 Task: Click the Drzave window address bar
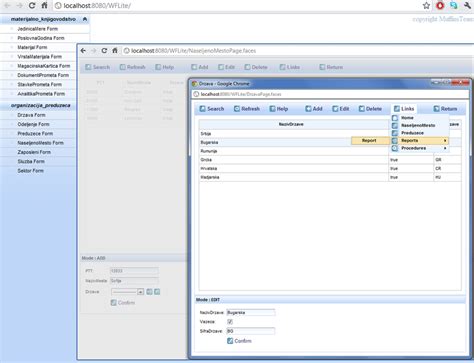(330, 94)
